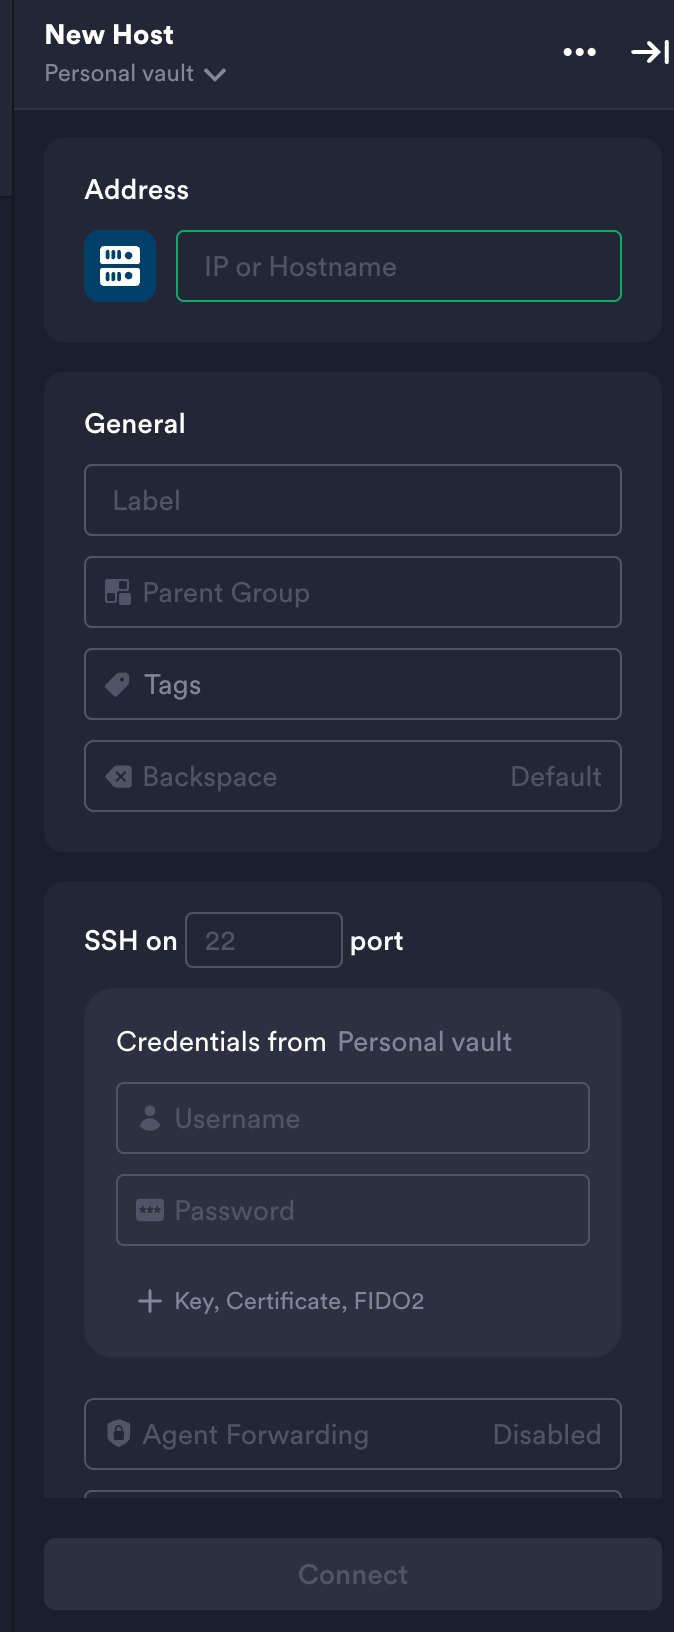
Task: Focus the IP or Hostname field
Action: pos(398,266)
